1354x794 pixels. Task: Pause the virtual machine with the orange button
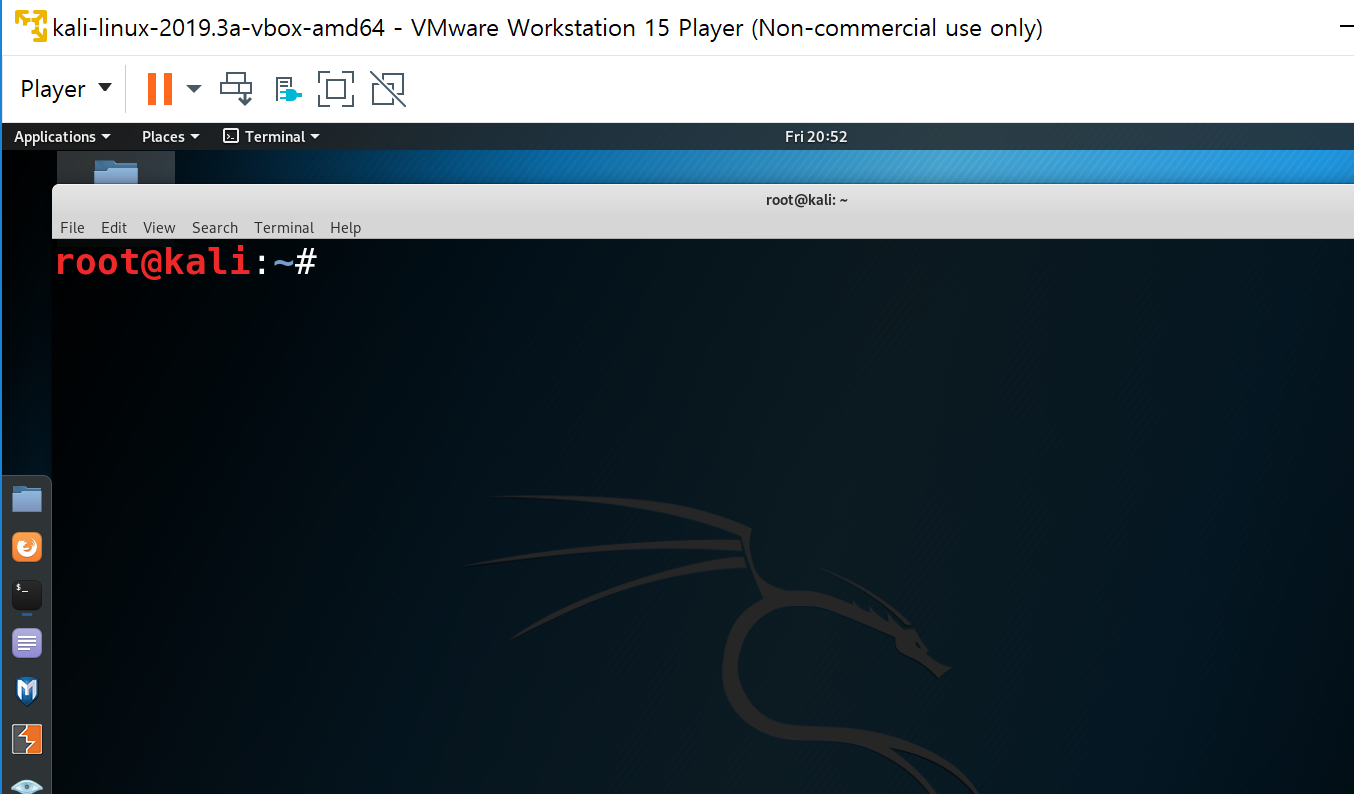[x=159, y=89]
